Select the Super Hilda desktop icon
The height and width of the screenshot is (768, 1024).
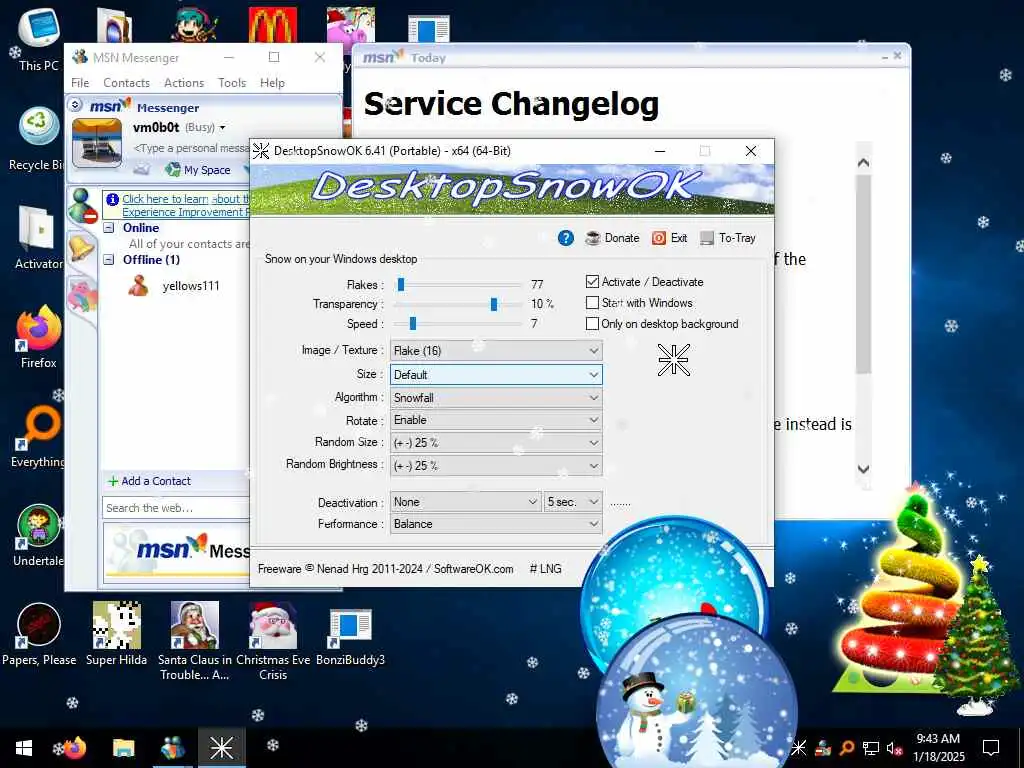pos(116,635)
